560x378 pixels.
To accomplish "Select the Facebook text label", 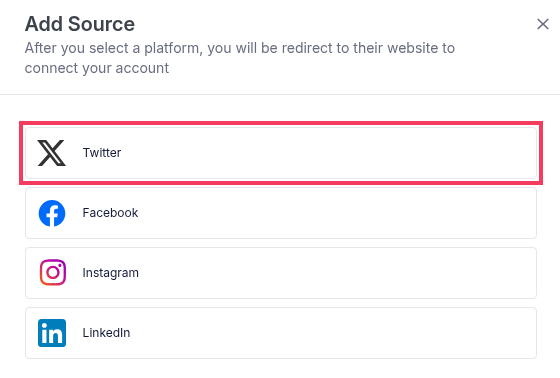I will coord(110,213).
